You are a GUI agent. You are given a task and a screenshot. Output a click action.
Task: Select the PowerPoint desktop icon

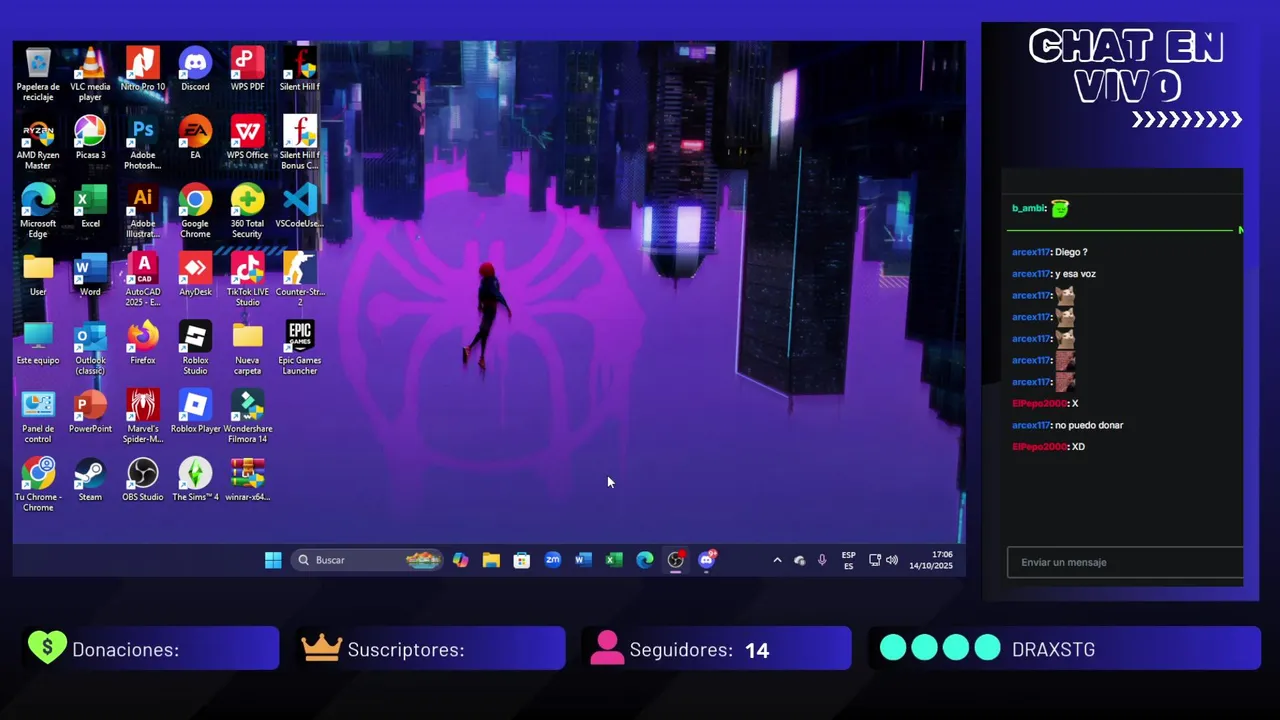(x=90, y=411)
